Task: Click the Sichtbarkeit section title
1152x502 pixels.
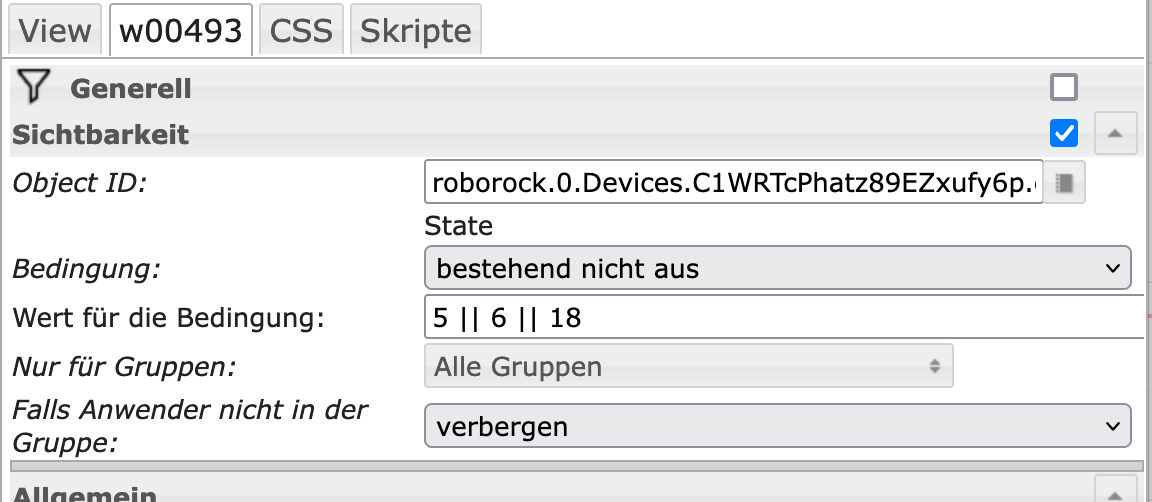Action: [101, 134]
